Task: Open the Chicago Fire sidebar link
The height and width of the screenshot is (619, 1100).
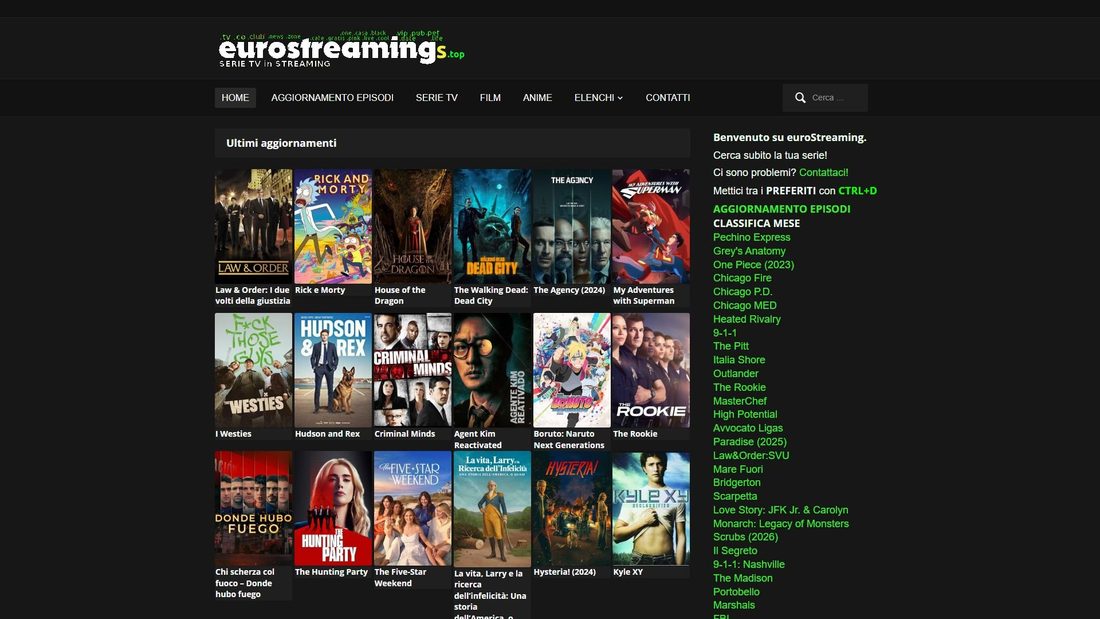Action: (x=742, y=278)
